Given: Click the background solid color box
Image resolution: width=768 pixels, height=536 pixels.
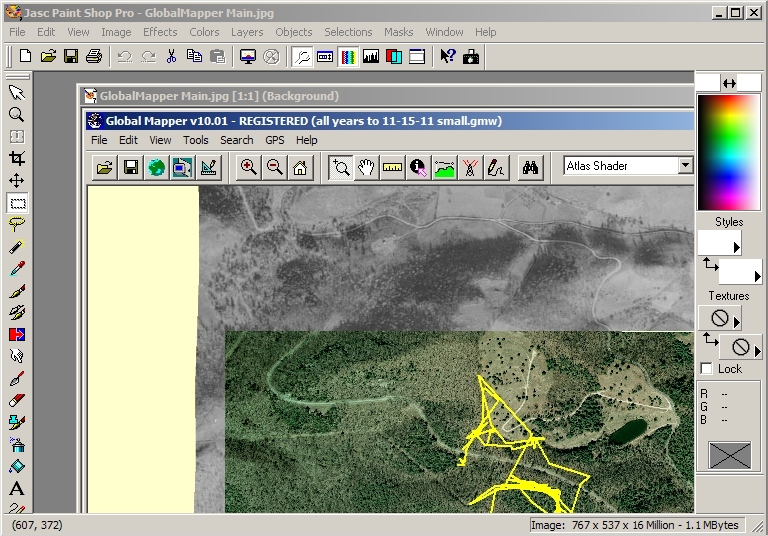Looking at the screenshot, I should pos(749,83).
